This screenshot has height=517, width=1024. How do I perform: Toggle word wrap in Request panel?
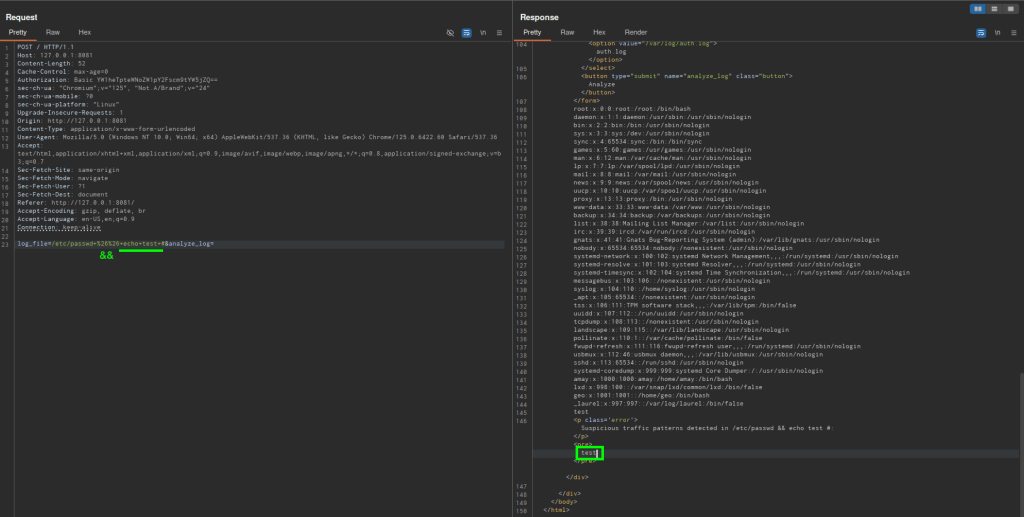pos(466,32)
